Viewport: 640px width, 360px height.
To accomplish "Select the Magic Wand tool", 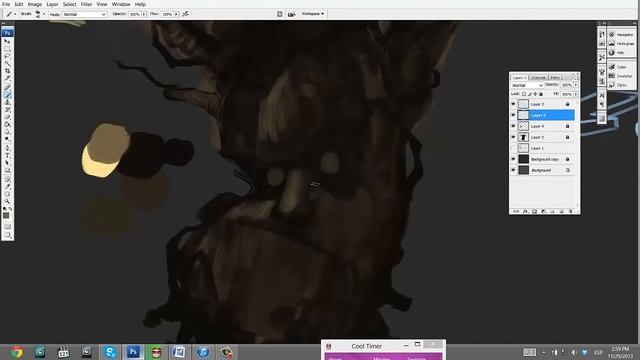I will pyautogui.click(x=7, y=63).
